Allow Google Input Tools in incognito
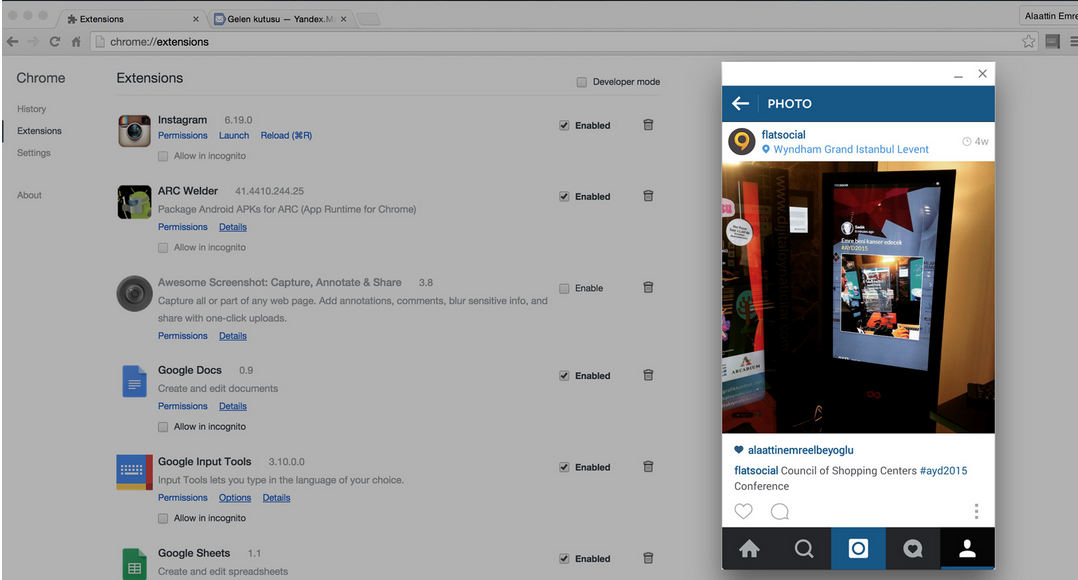 163,518
